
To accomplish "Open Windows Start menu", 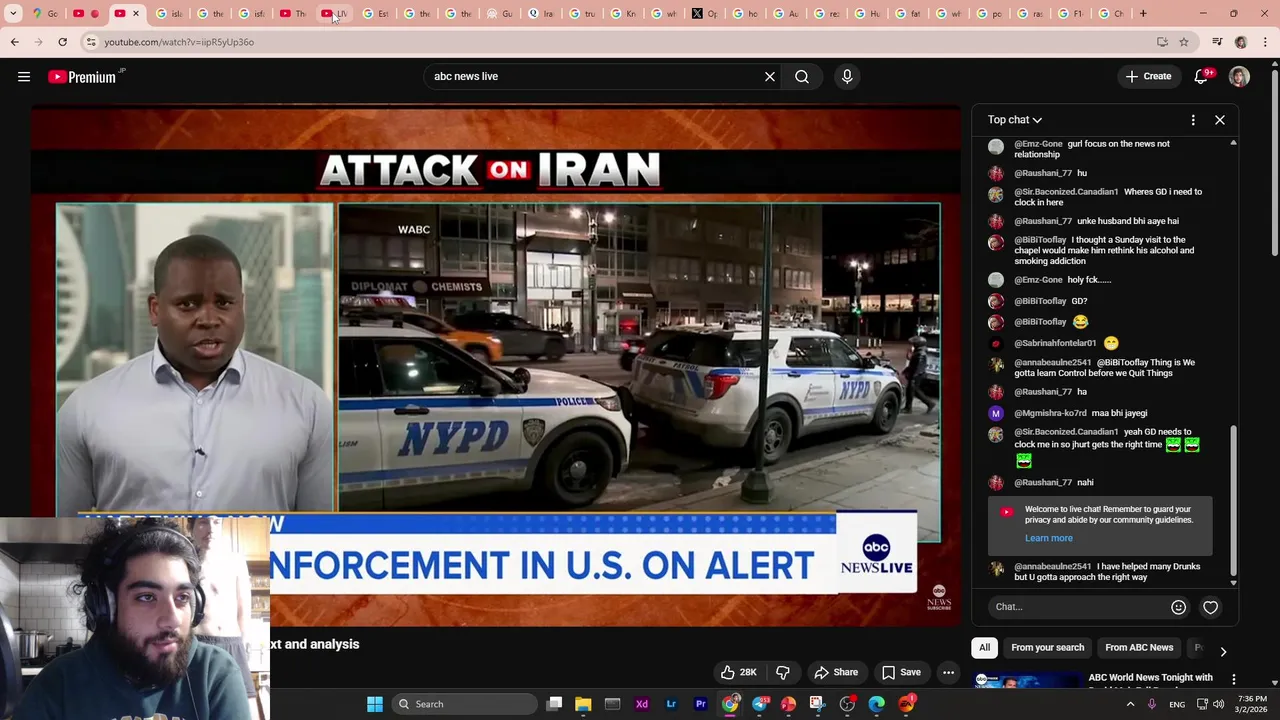I will point(375,704).
